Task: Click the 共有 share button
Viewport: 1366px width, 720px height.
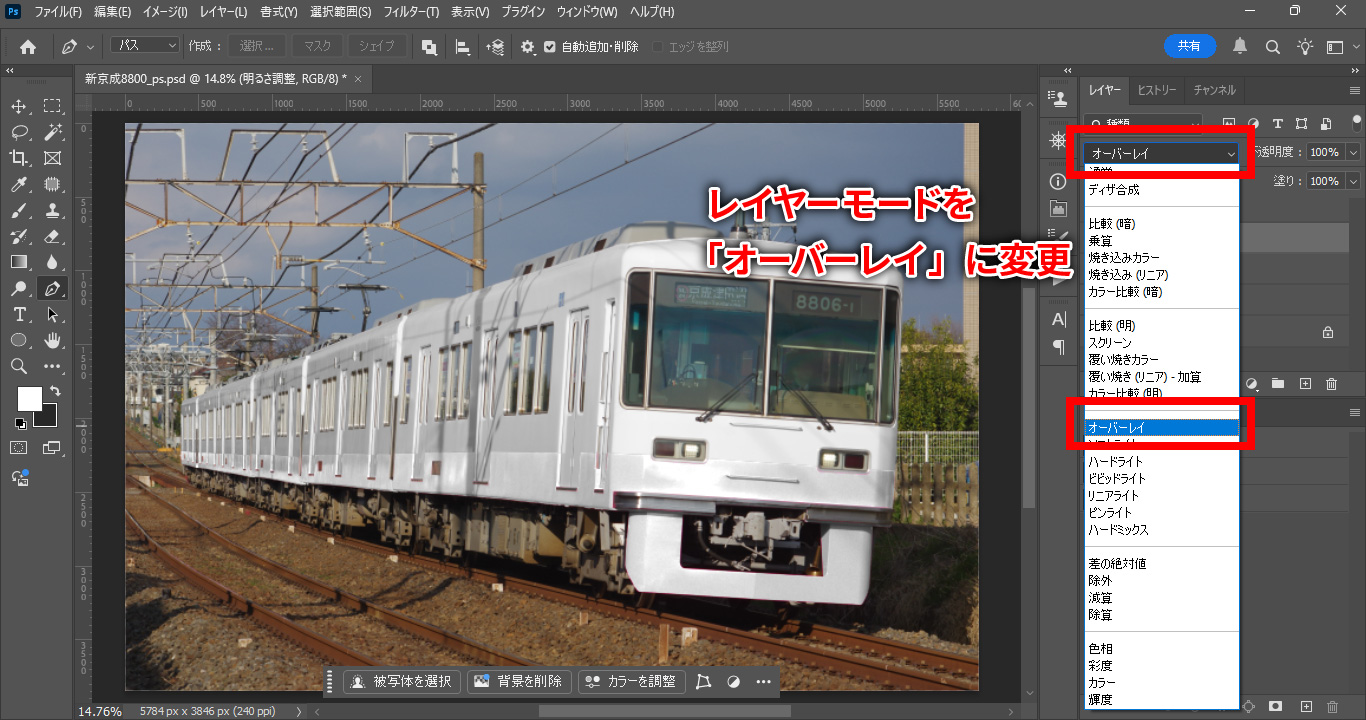Action: click(1189, 46)
